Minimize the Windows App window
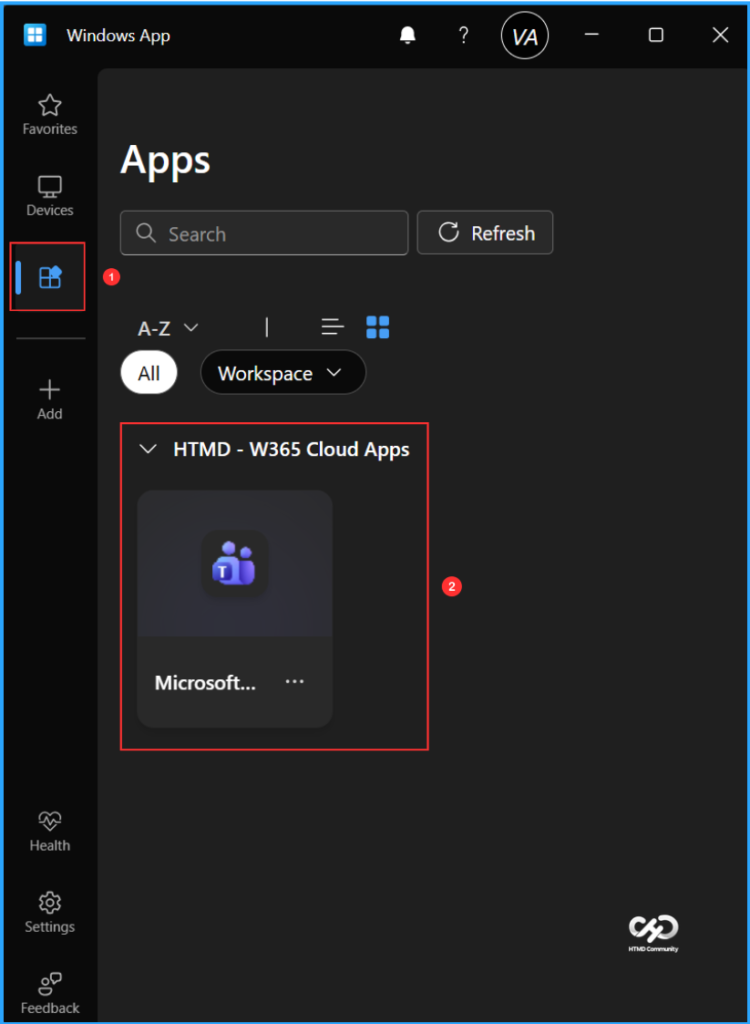 click(592, 35)
